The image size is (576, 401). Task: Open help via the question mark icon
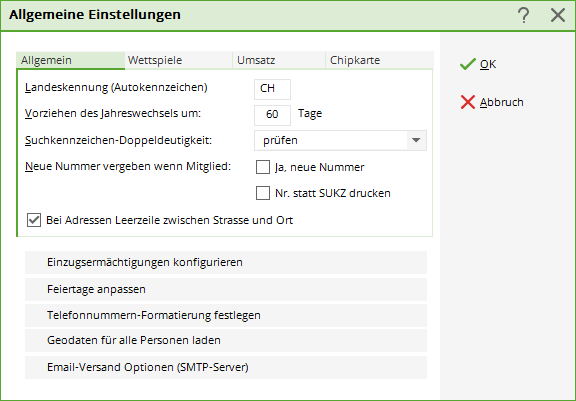point(523,15)
